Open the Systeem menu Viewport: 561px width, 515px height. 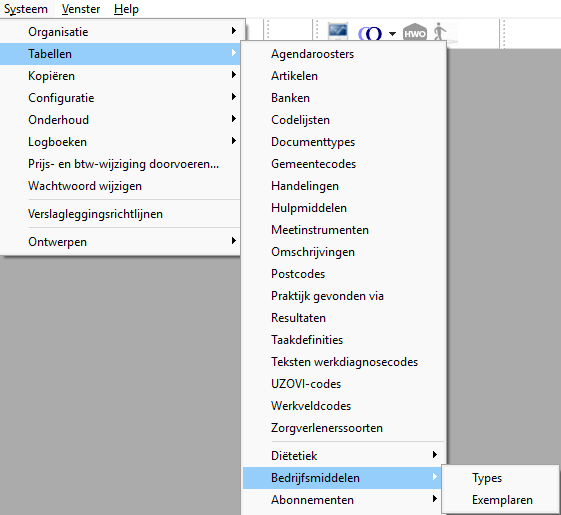pos(26,9)
